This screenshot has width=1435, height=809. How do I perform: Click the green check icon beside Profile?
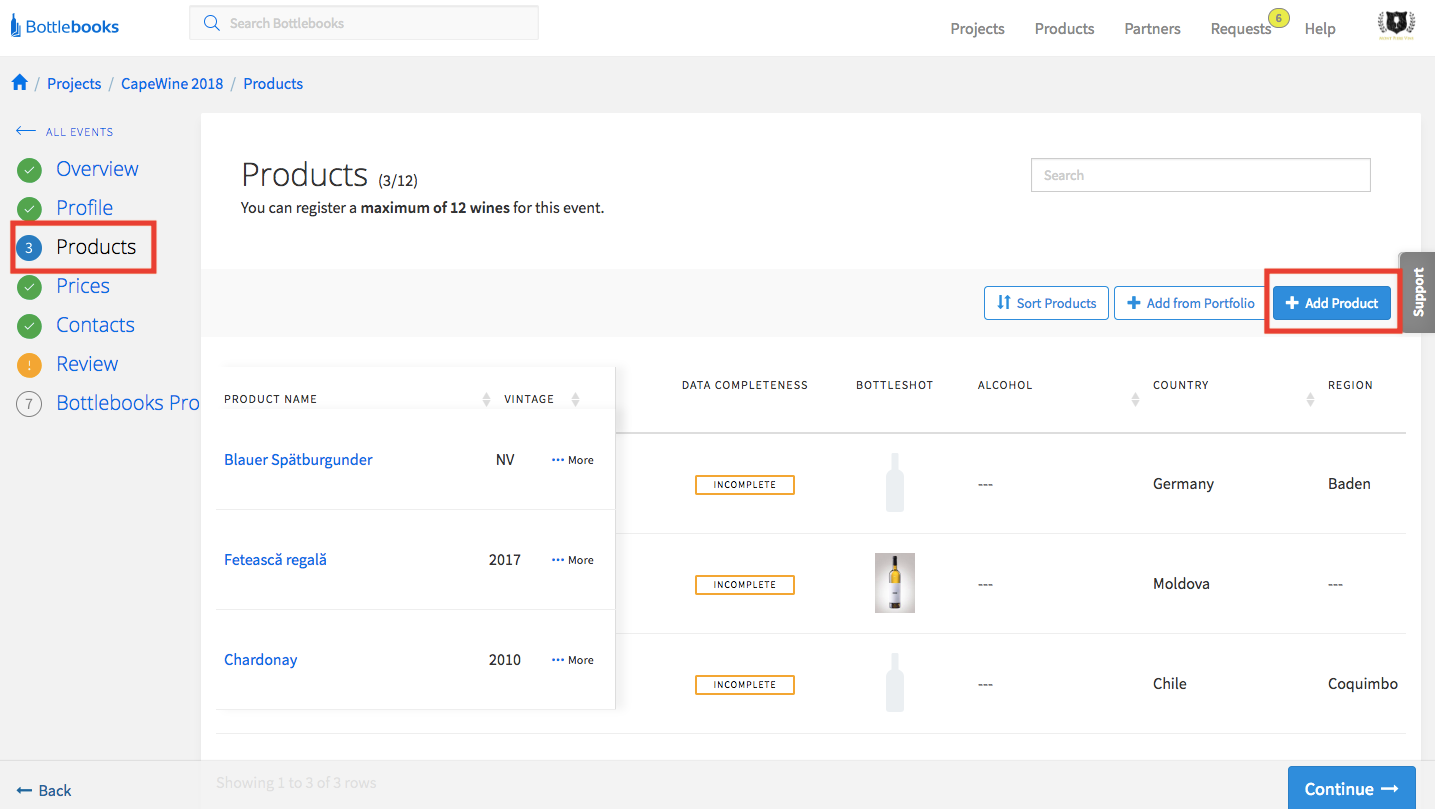point(30,209)
